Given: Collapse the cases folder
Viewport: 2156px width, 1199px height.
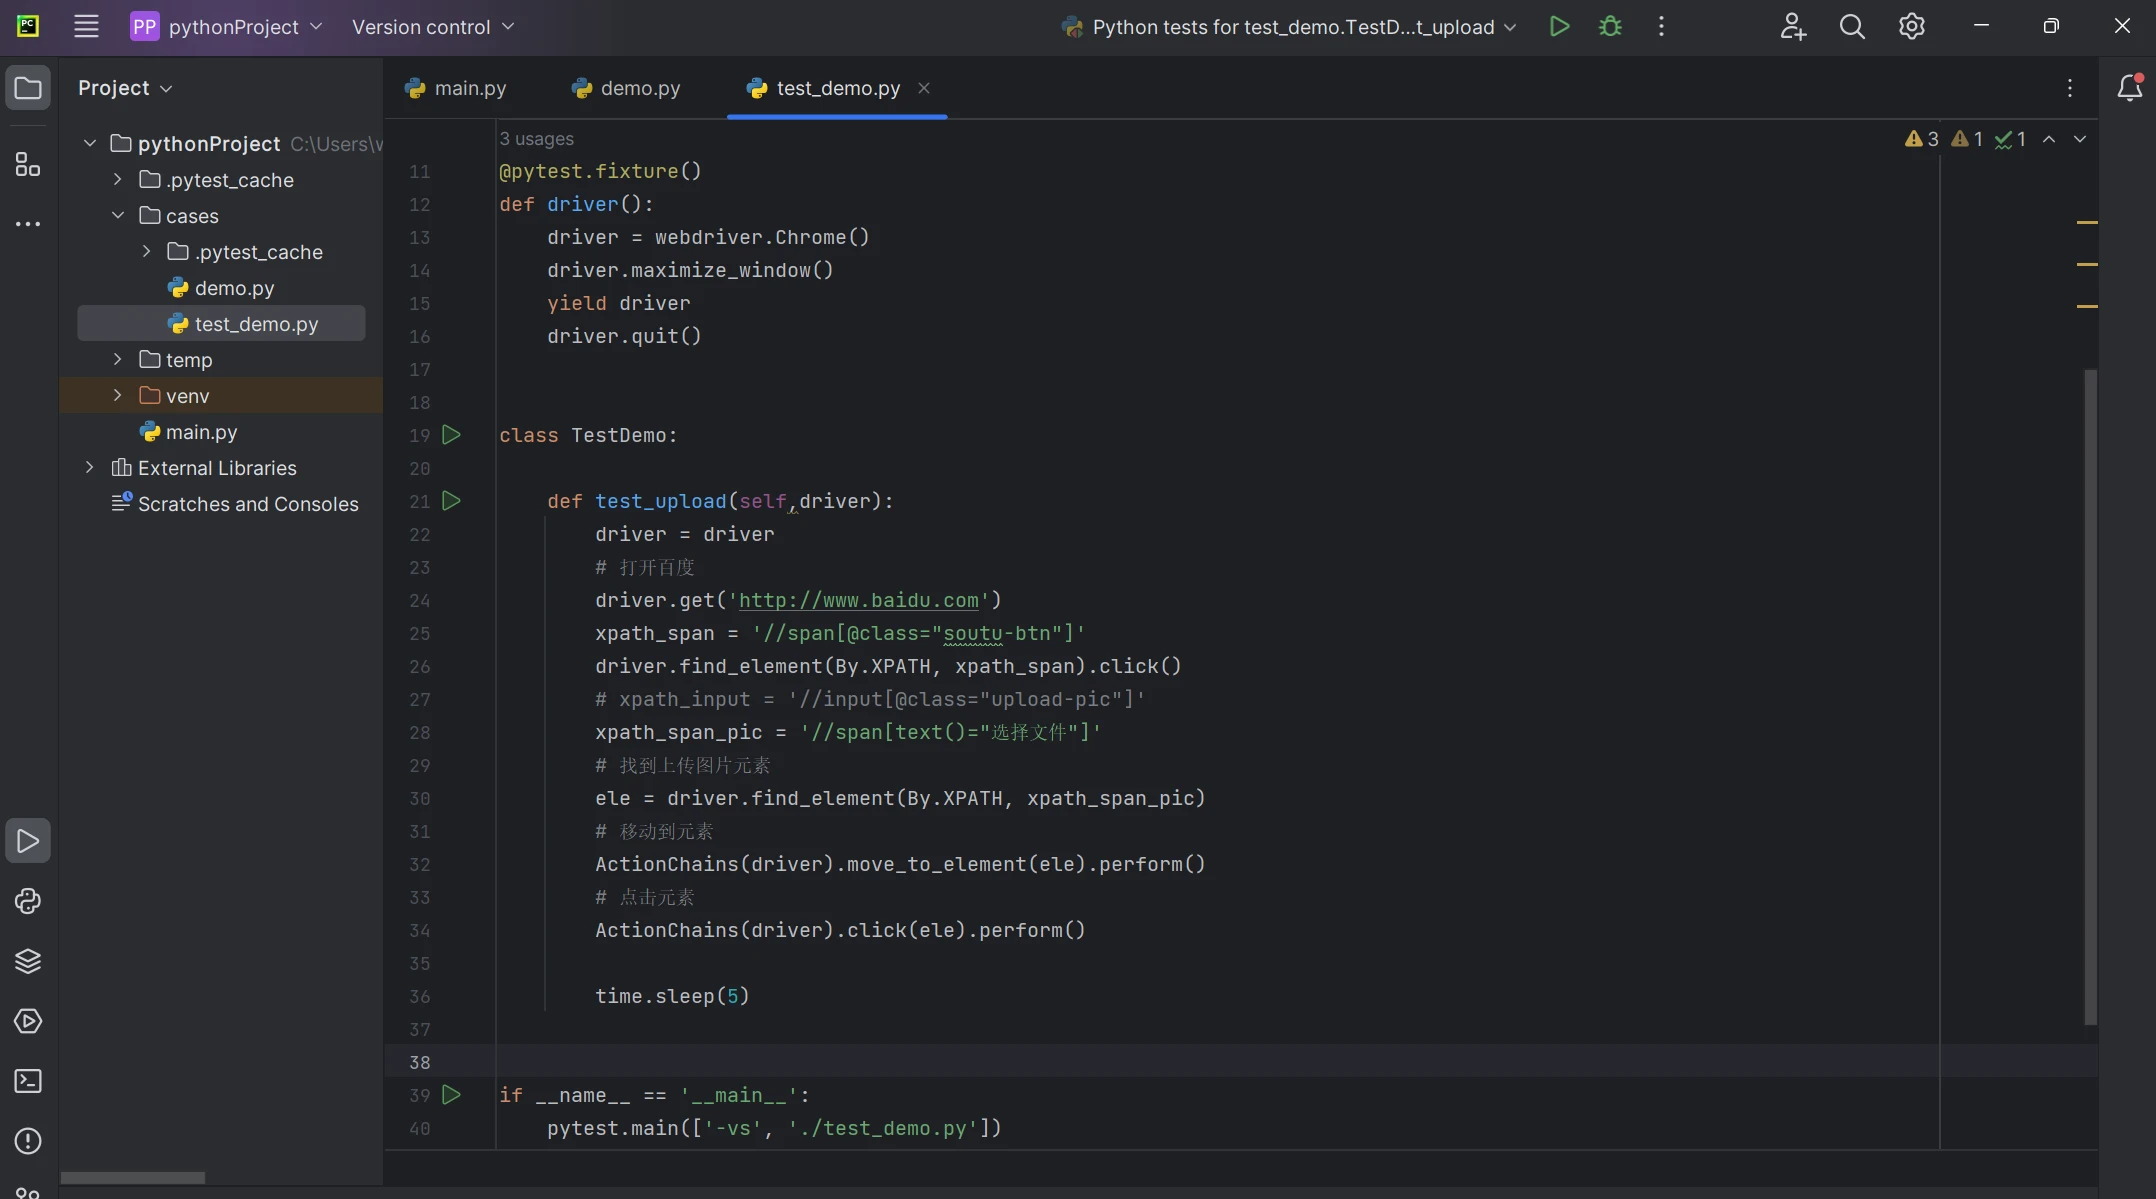Looking at the screenshot, I should click(117, 215).
